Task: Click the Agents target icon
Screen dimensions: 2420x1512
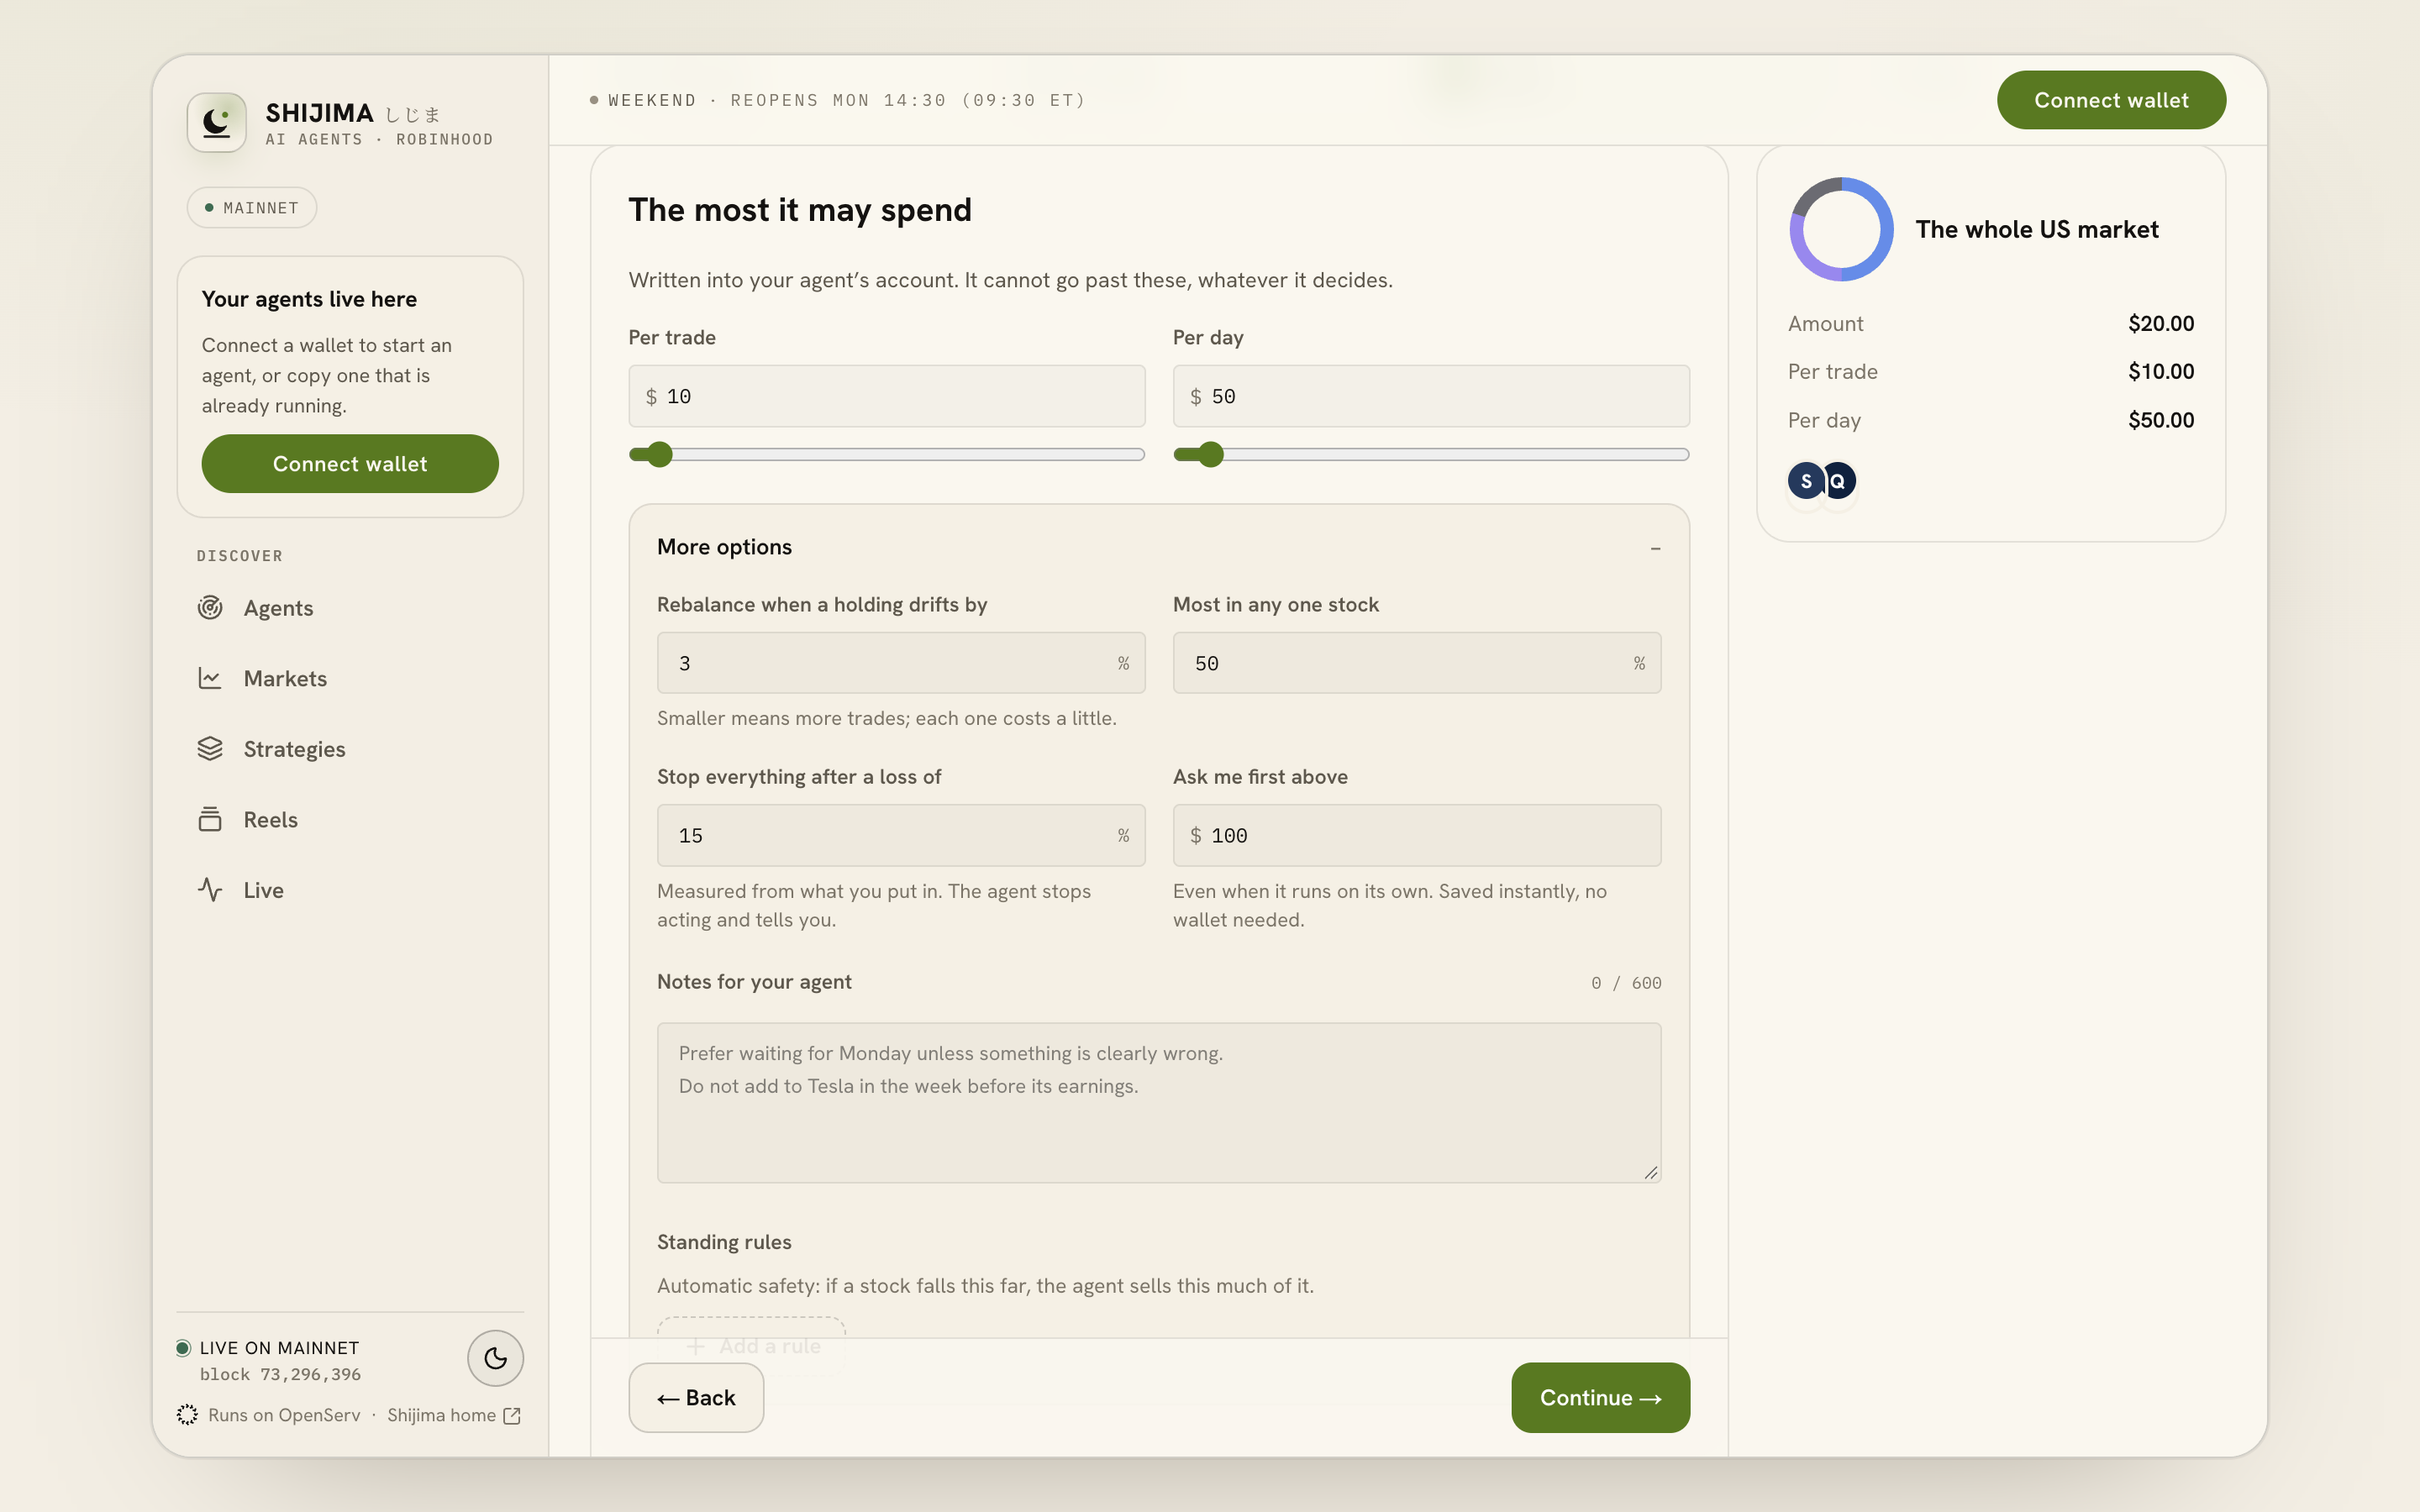Action: click(x=210, y=608)
